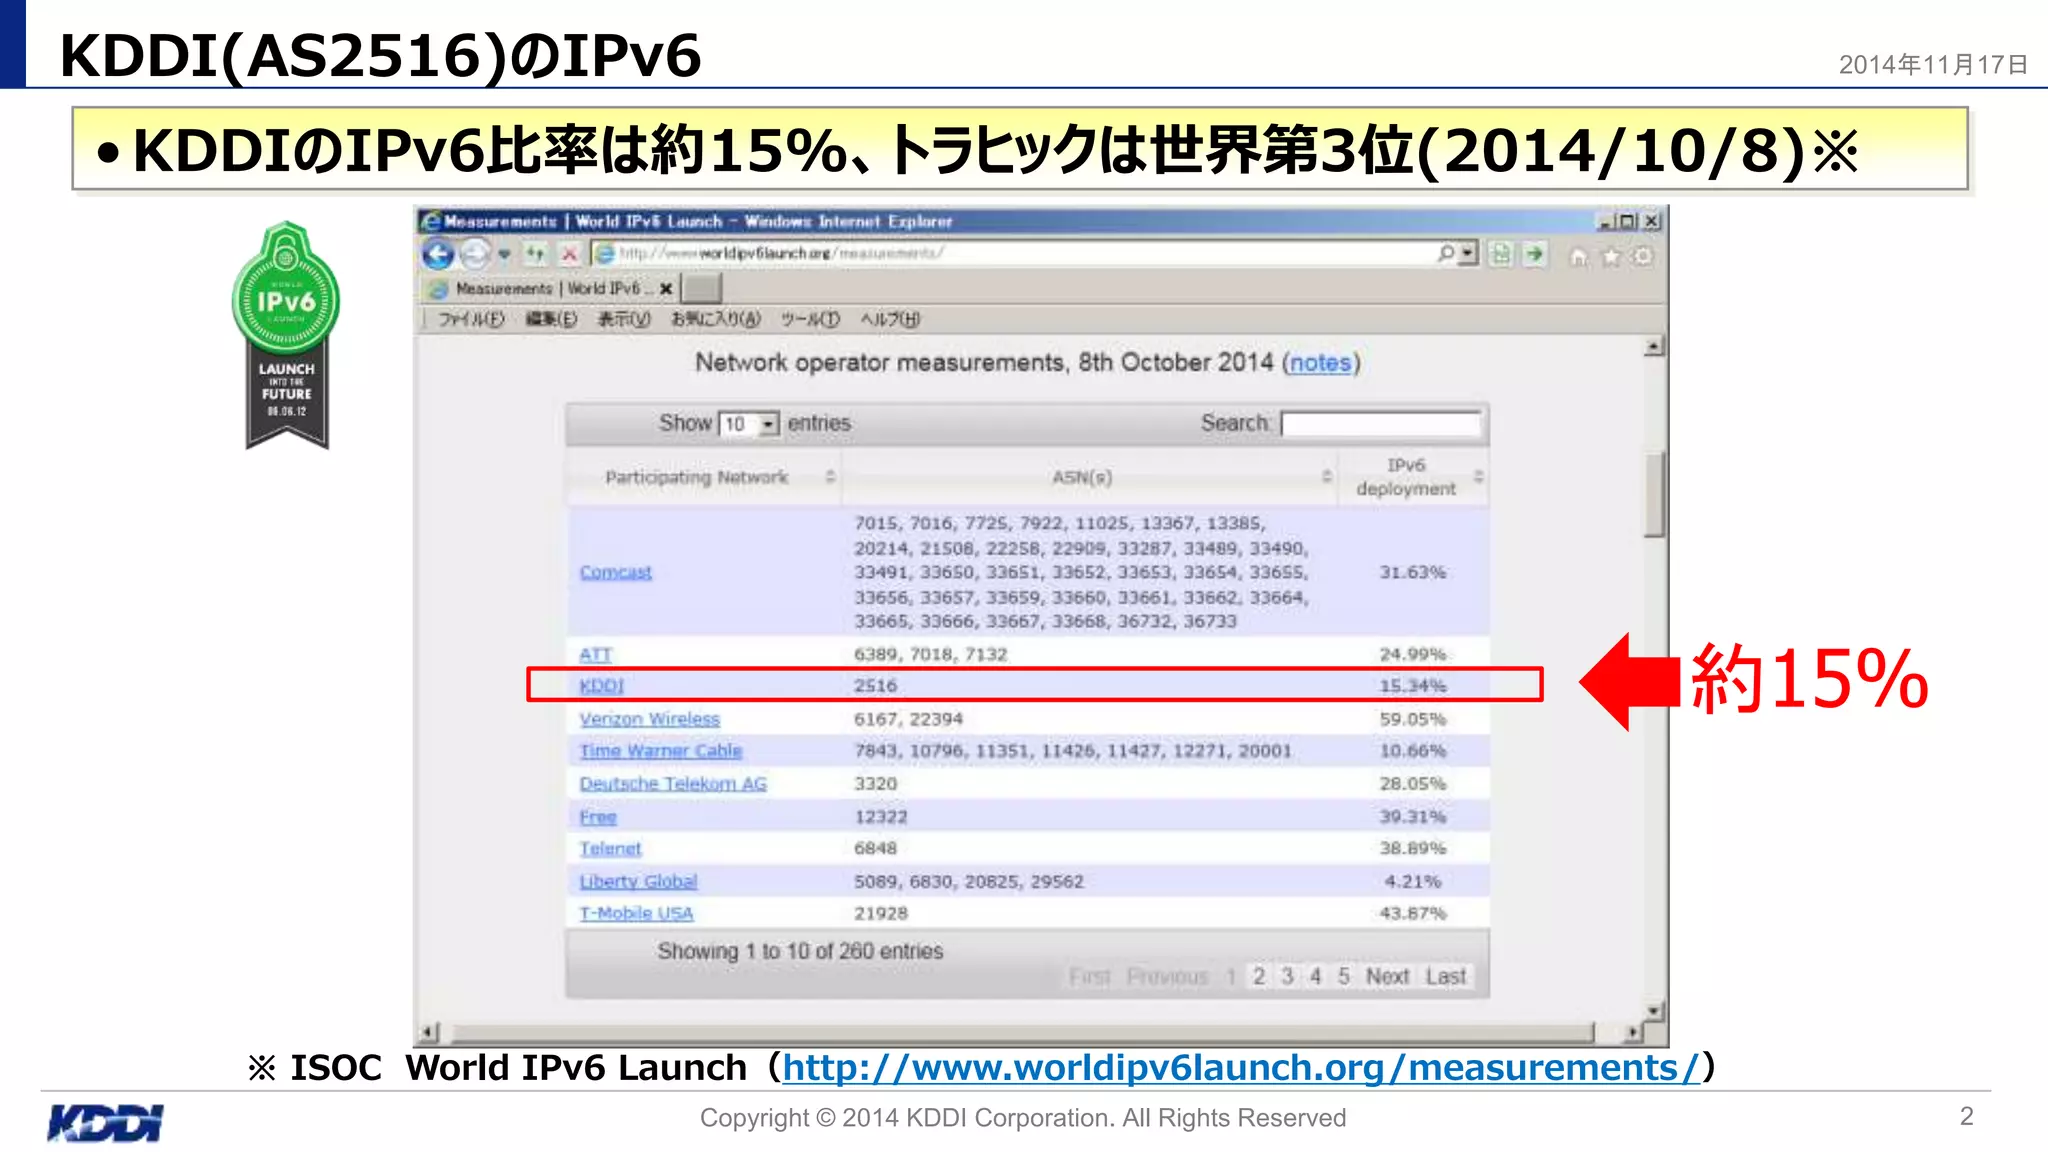The height and width of the screenshot is (1152, 2048).
Task: Open the ツール(T) menu
Action: pyautogui.click(x=810, y=319)
